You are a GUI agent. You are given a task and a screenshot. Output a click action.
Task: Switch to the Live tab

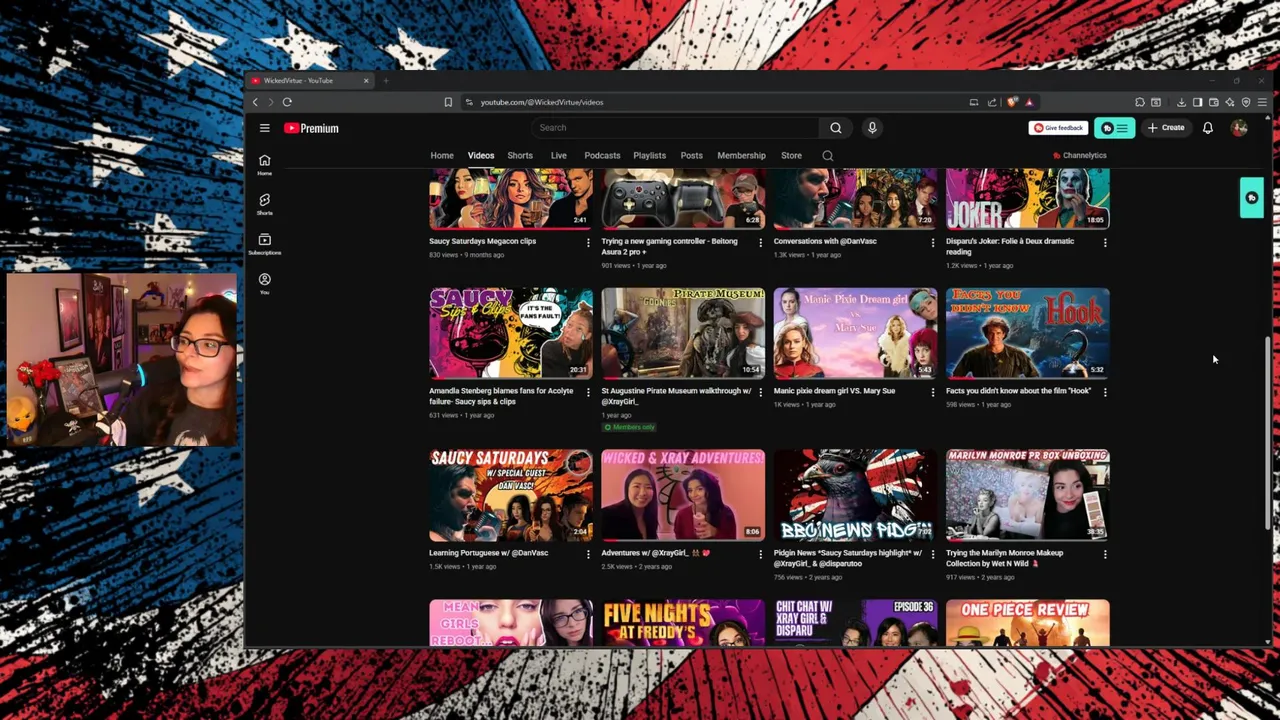click(x=558, y=156)
